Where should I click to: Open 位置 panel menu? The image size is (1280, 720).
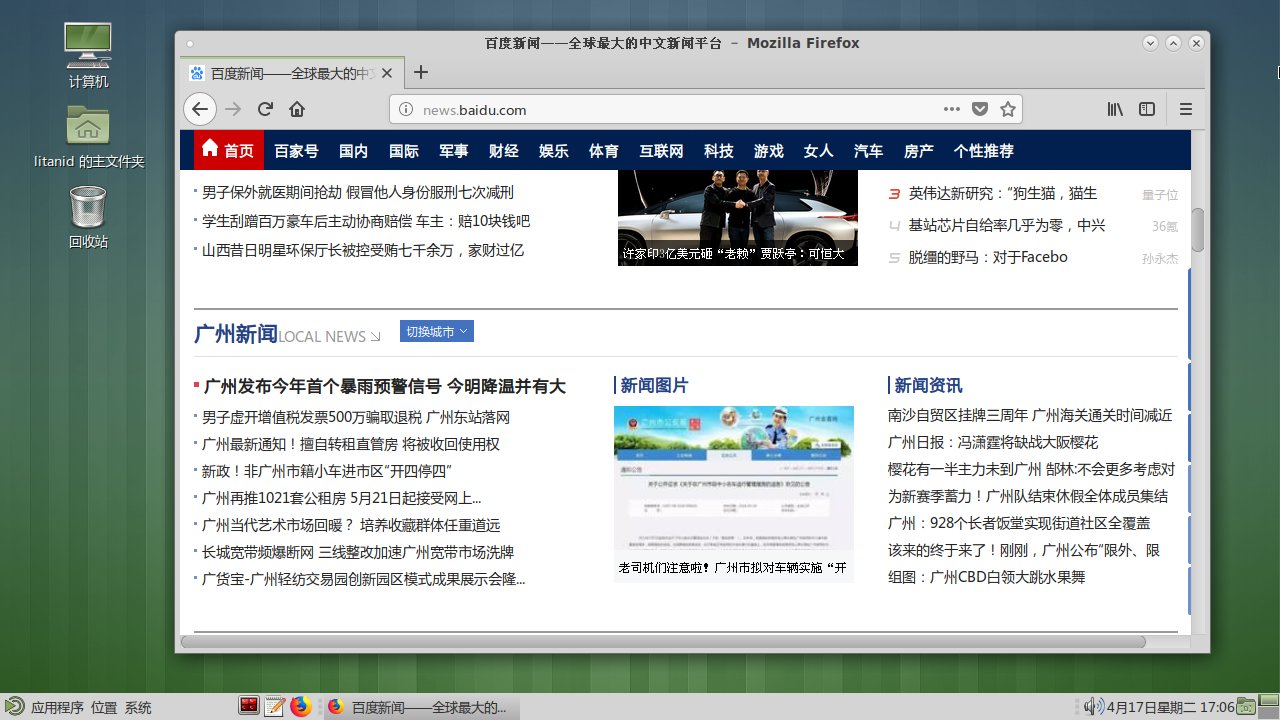point(104,708)
